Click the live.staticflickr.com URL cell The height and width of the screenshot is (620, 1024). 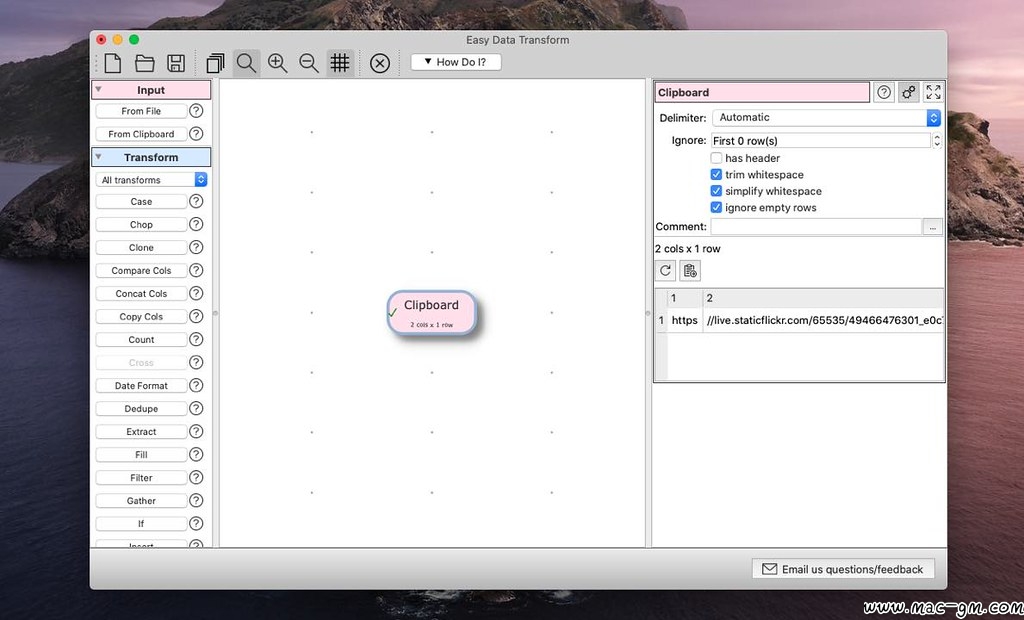823,320
